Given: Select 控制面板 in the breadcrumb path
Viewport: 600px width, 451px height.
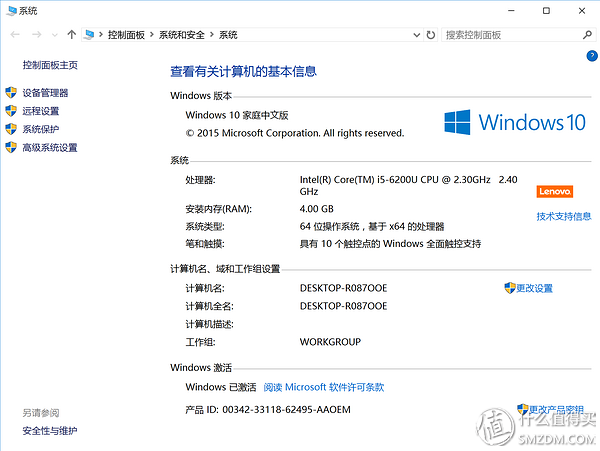Looking at the screenshot, I should pyautogui.click(x=126, y=35).
